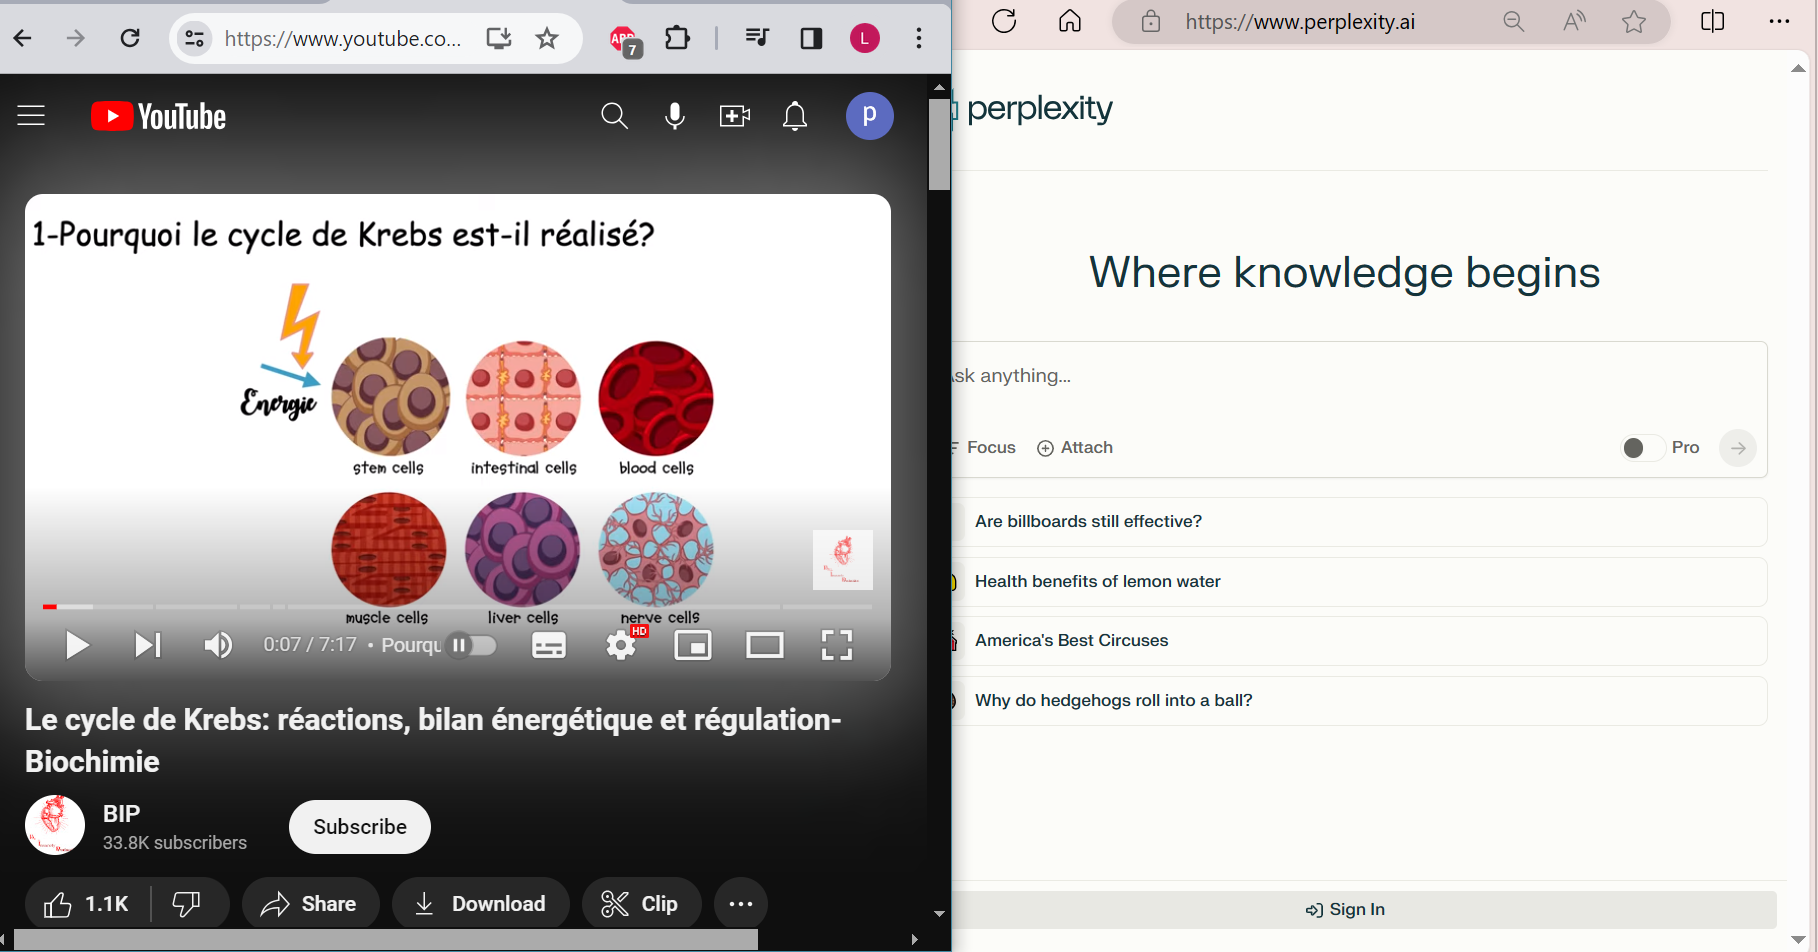Open Chrome profile avatar L
The image size is (1818, 952).
click(x=865, y=39)
